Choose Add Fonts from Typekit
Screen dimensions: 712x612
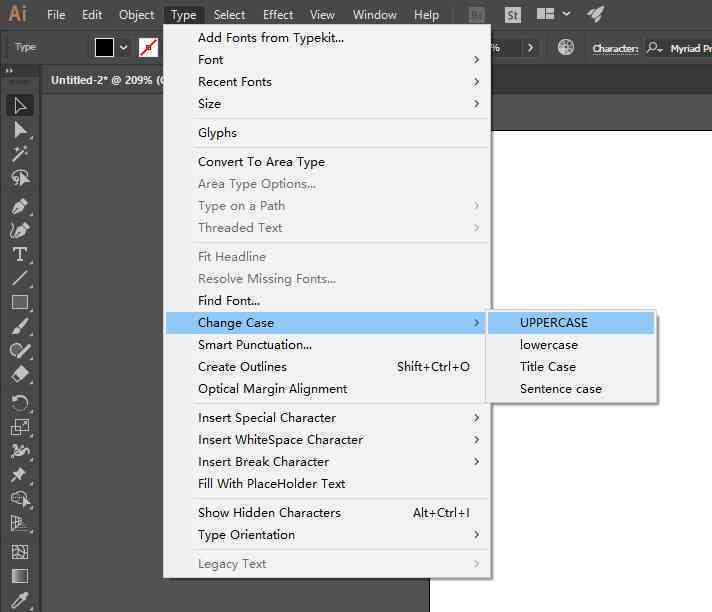pyautogui.click(x=327, y=38)
